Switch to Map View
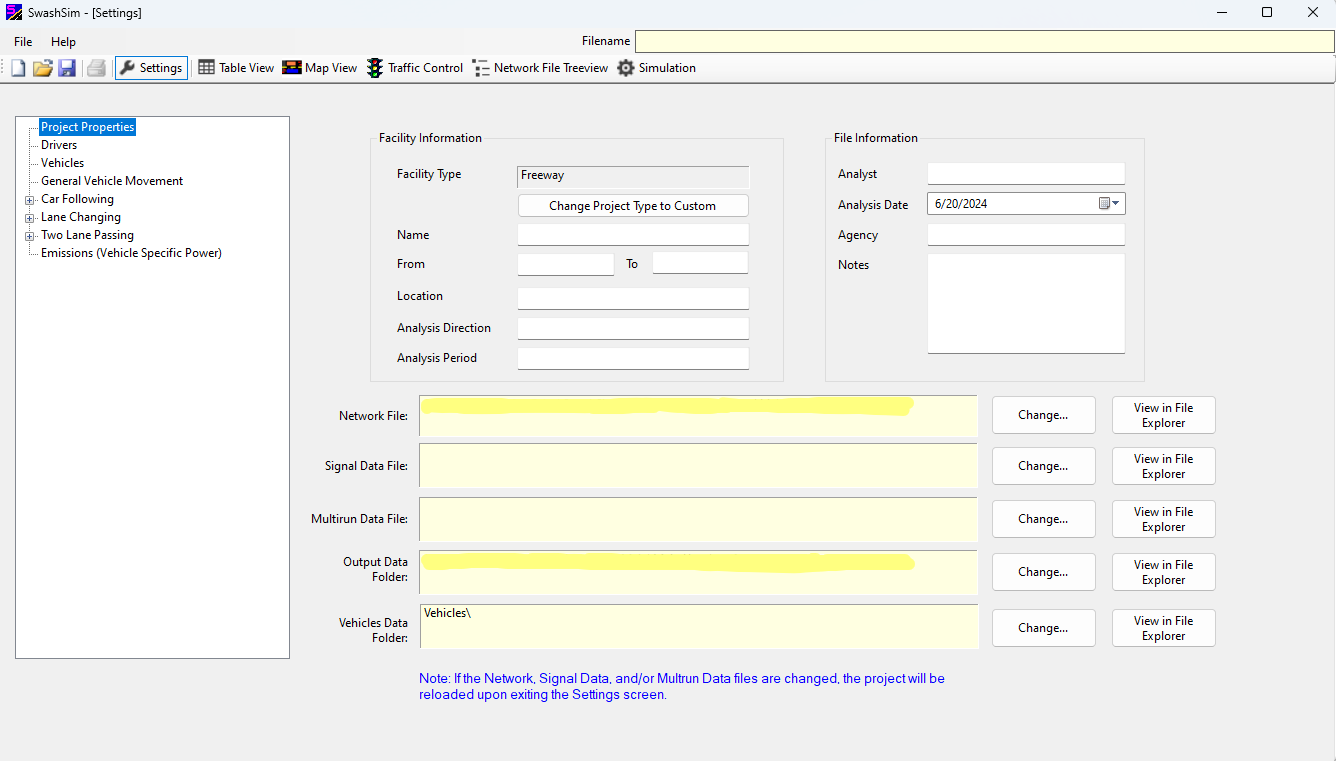The width and height of the screenshot is (1336, 761). pyautogui.click(x=319, y=68)
